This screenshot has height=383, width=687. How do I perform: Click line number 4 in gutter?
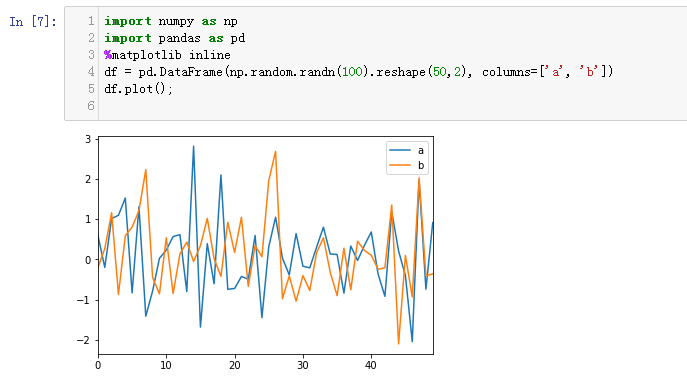[91, 72]
